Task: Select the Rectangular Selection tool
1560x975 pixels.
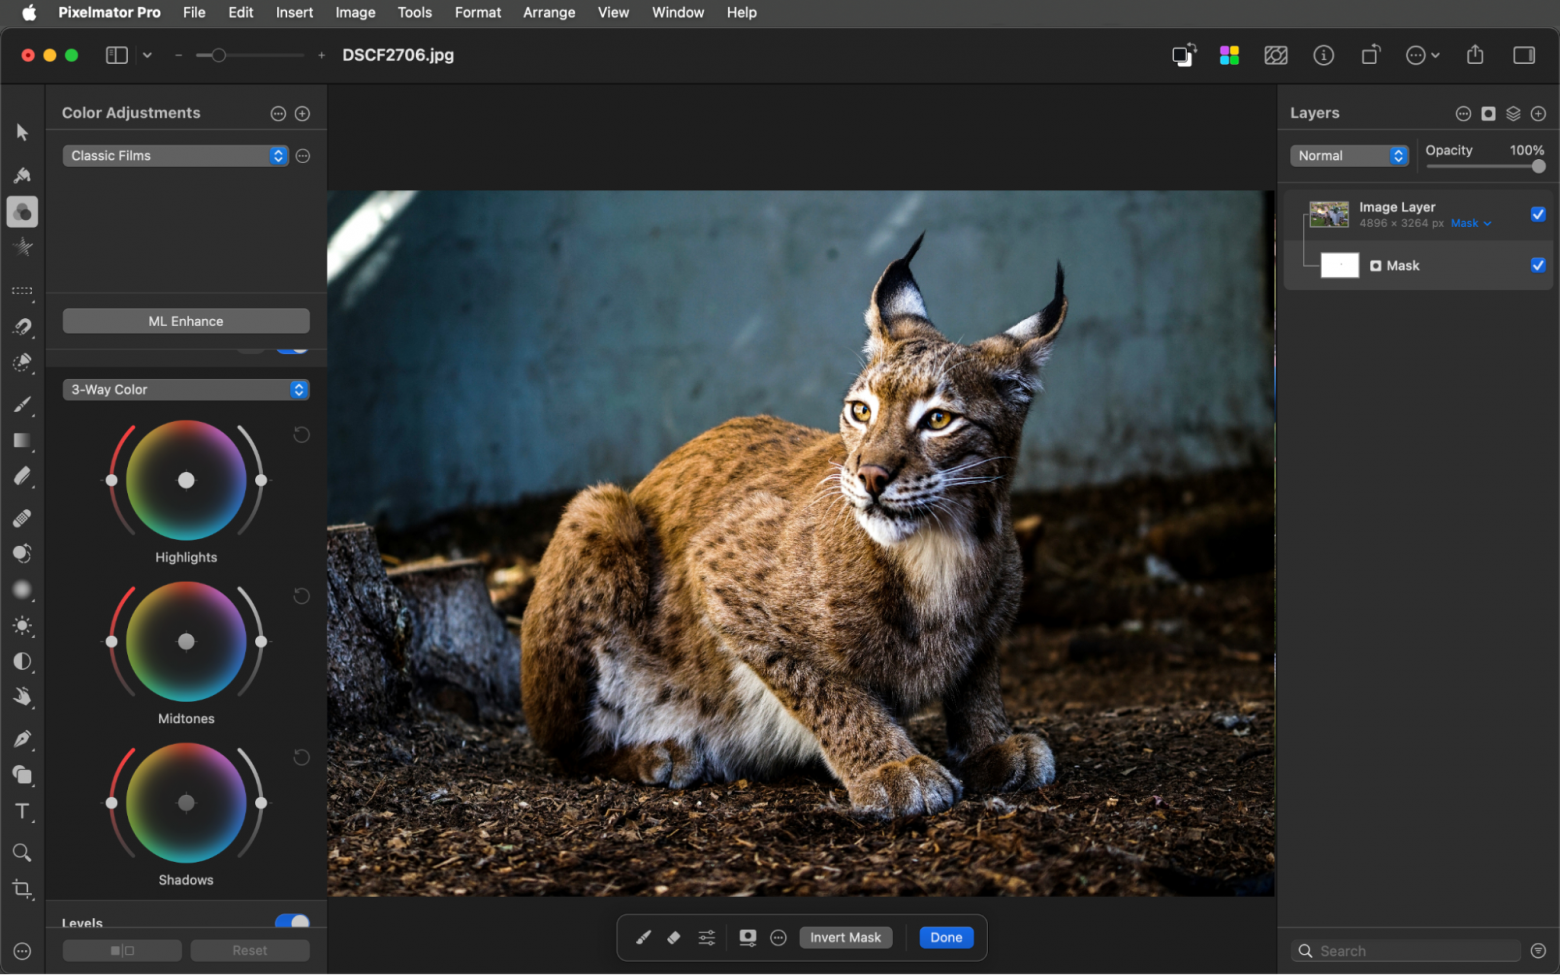Action: [22, 292]
